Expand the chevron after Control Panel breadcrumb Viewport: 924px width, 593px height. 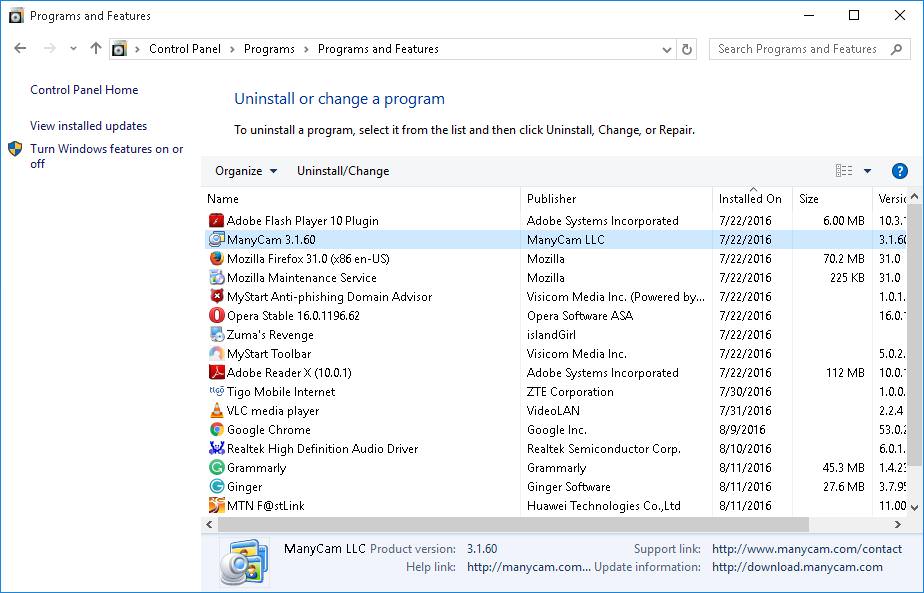232,50
